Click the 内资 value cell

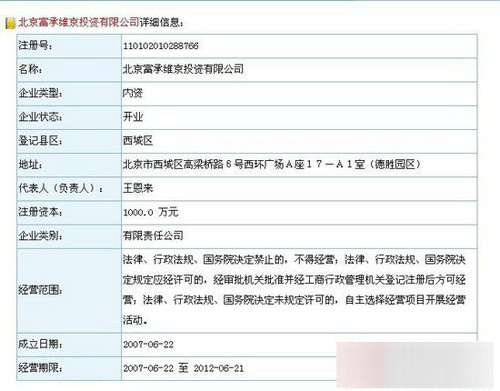[299, 93]
